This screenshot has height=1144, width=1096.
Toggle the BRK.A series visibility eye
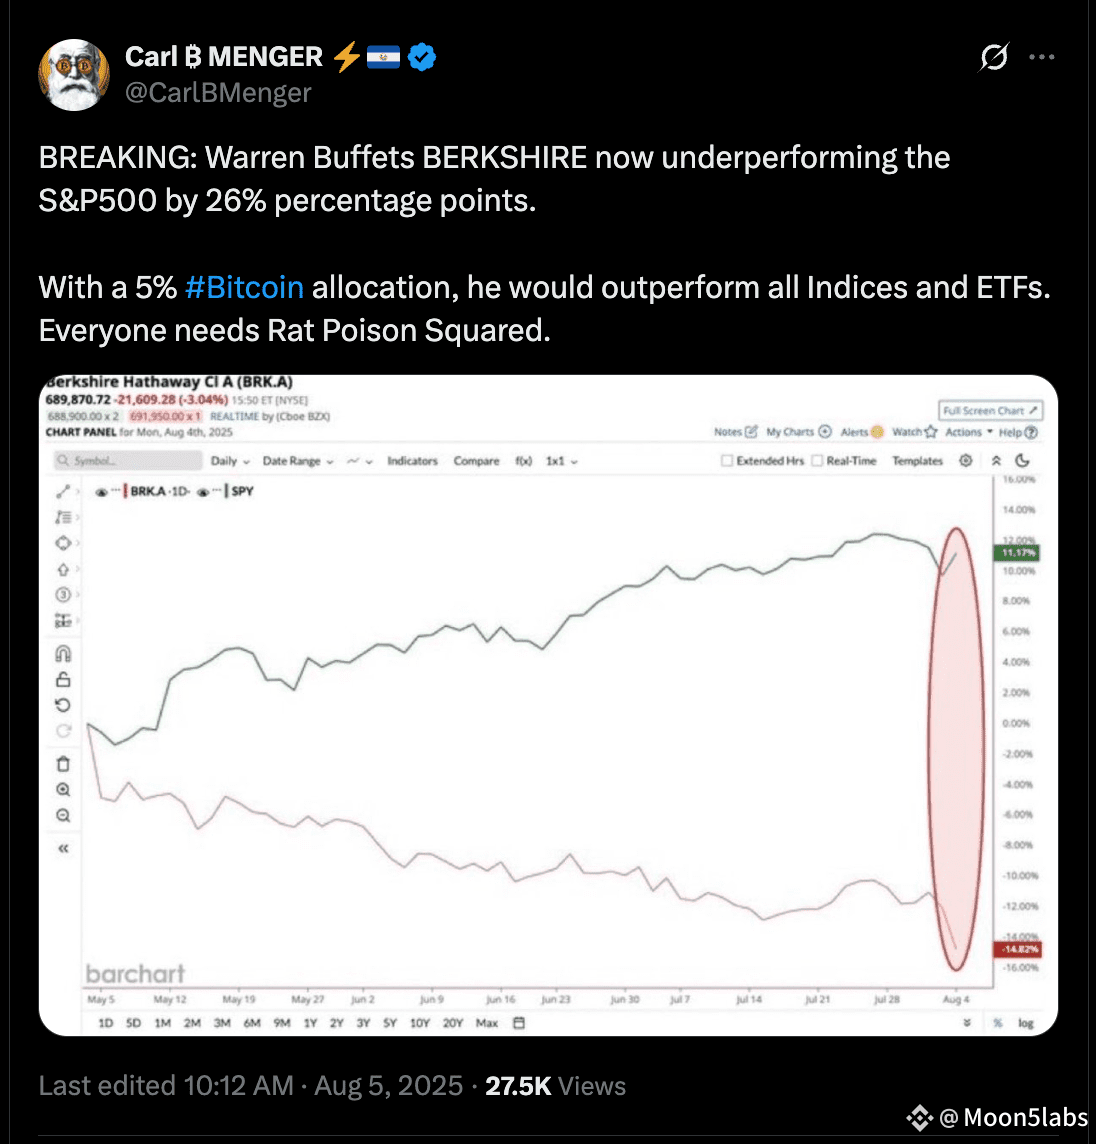click(101, 492)
